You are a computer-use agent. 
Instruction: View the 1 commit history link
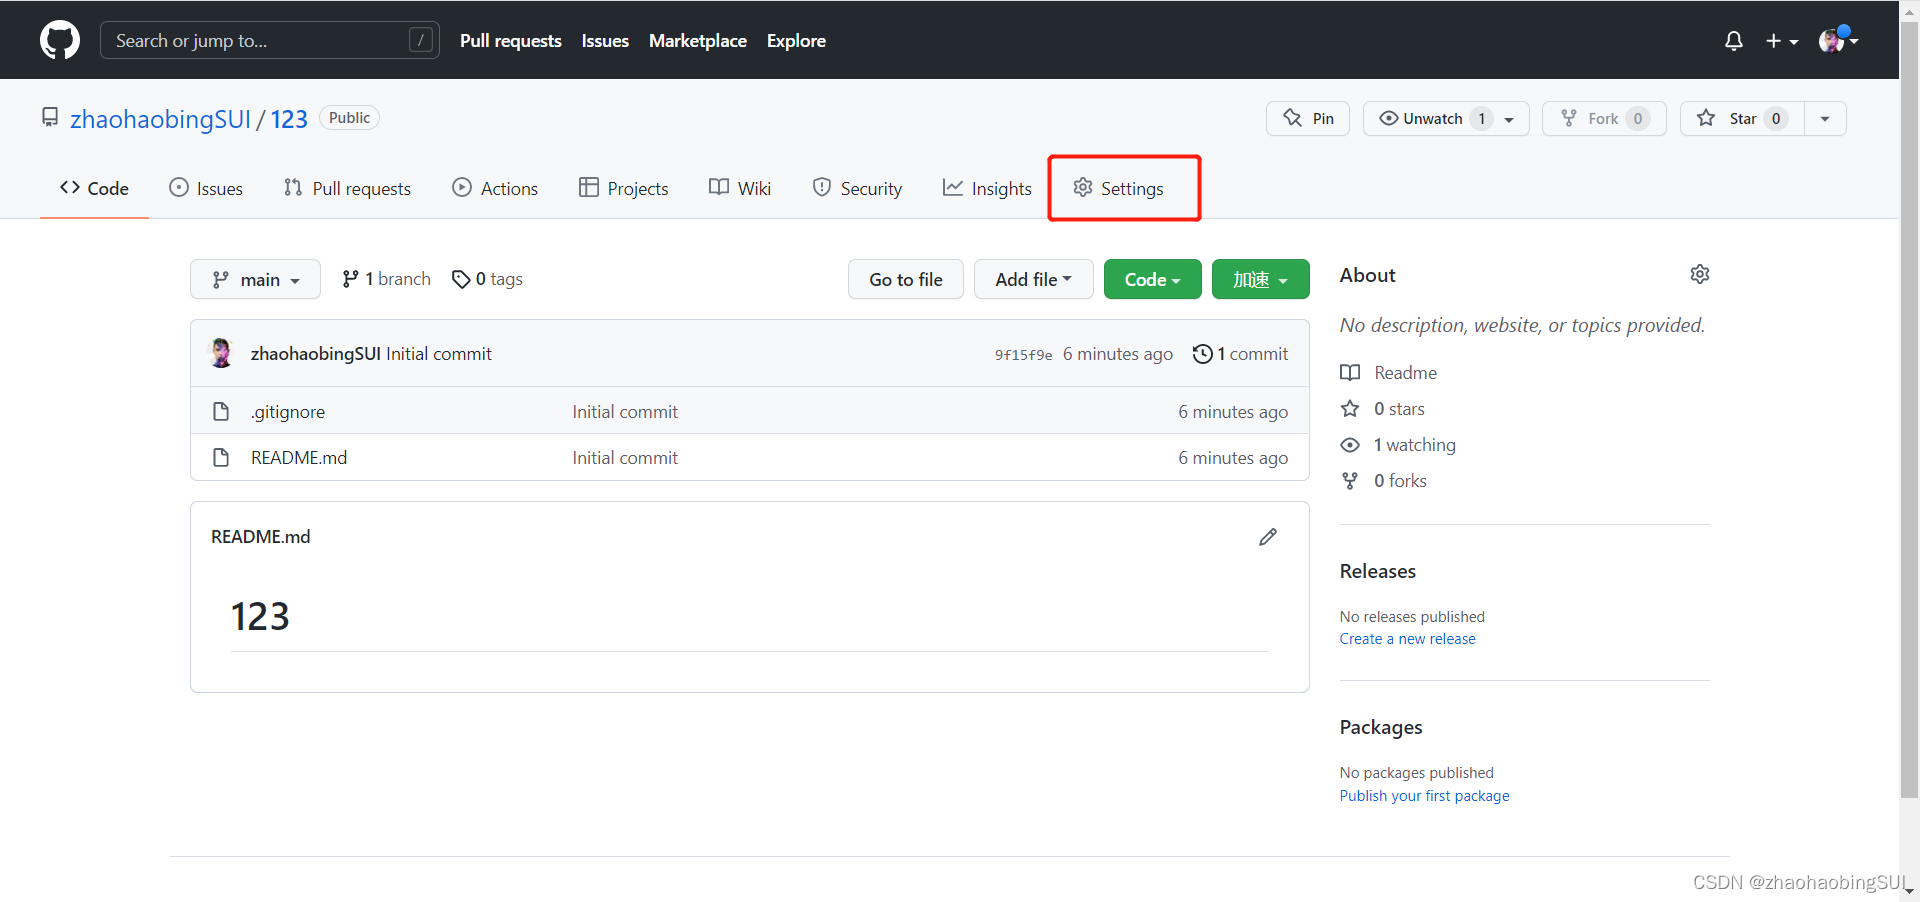[1241, 354]
